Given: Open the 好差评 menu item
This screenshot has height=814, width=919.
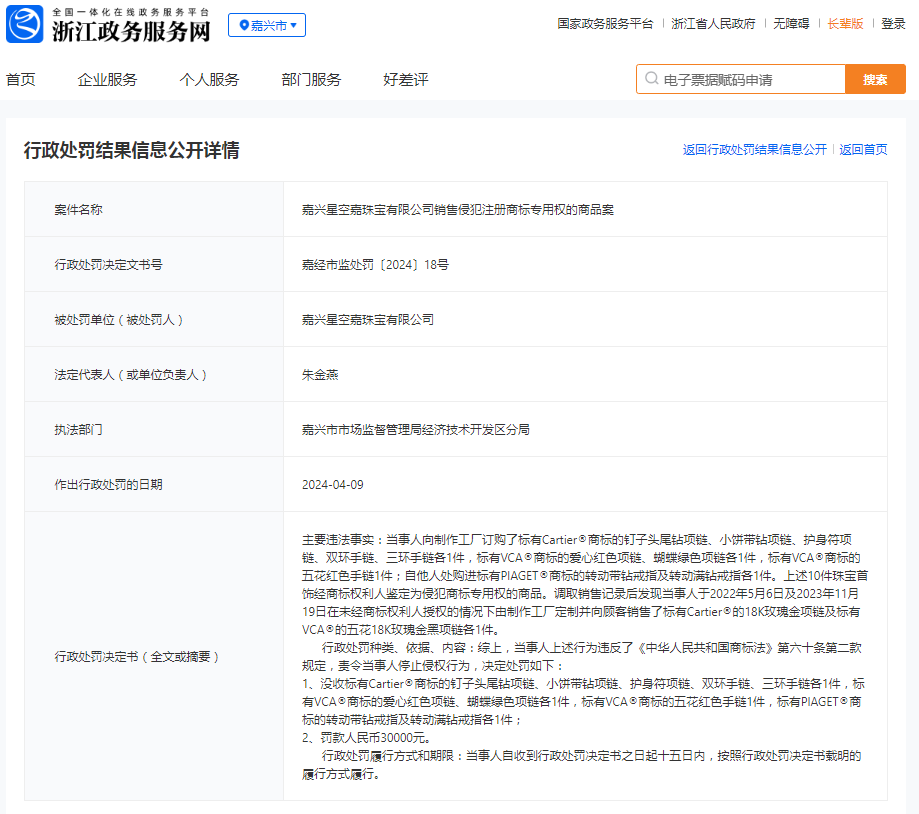Looking at the screenshot, I should (x=406, y=80).
